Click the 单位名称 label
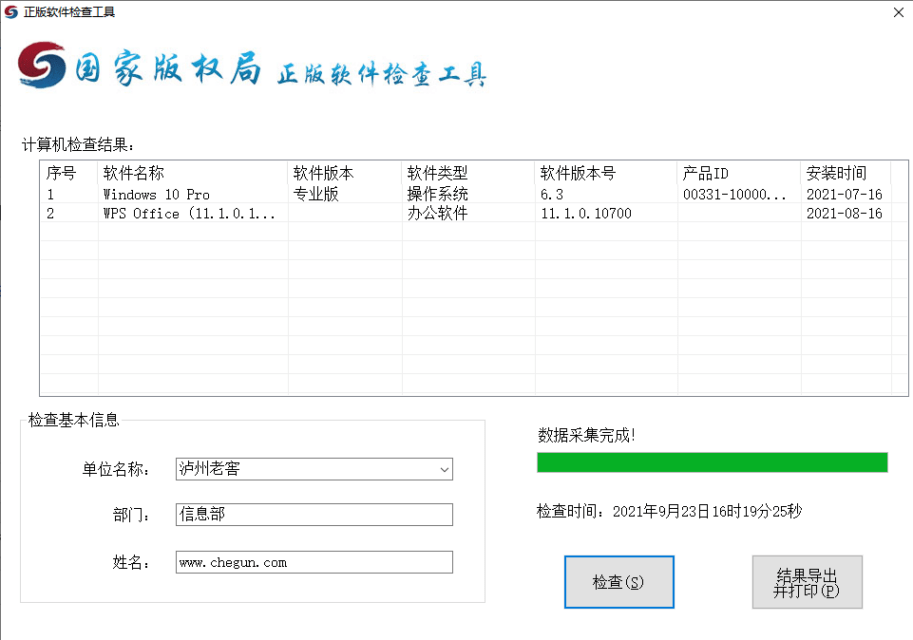The height and width of the screenshot is (640, 913). [x=115, y=469]
